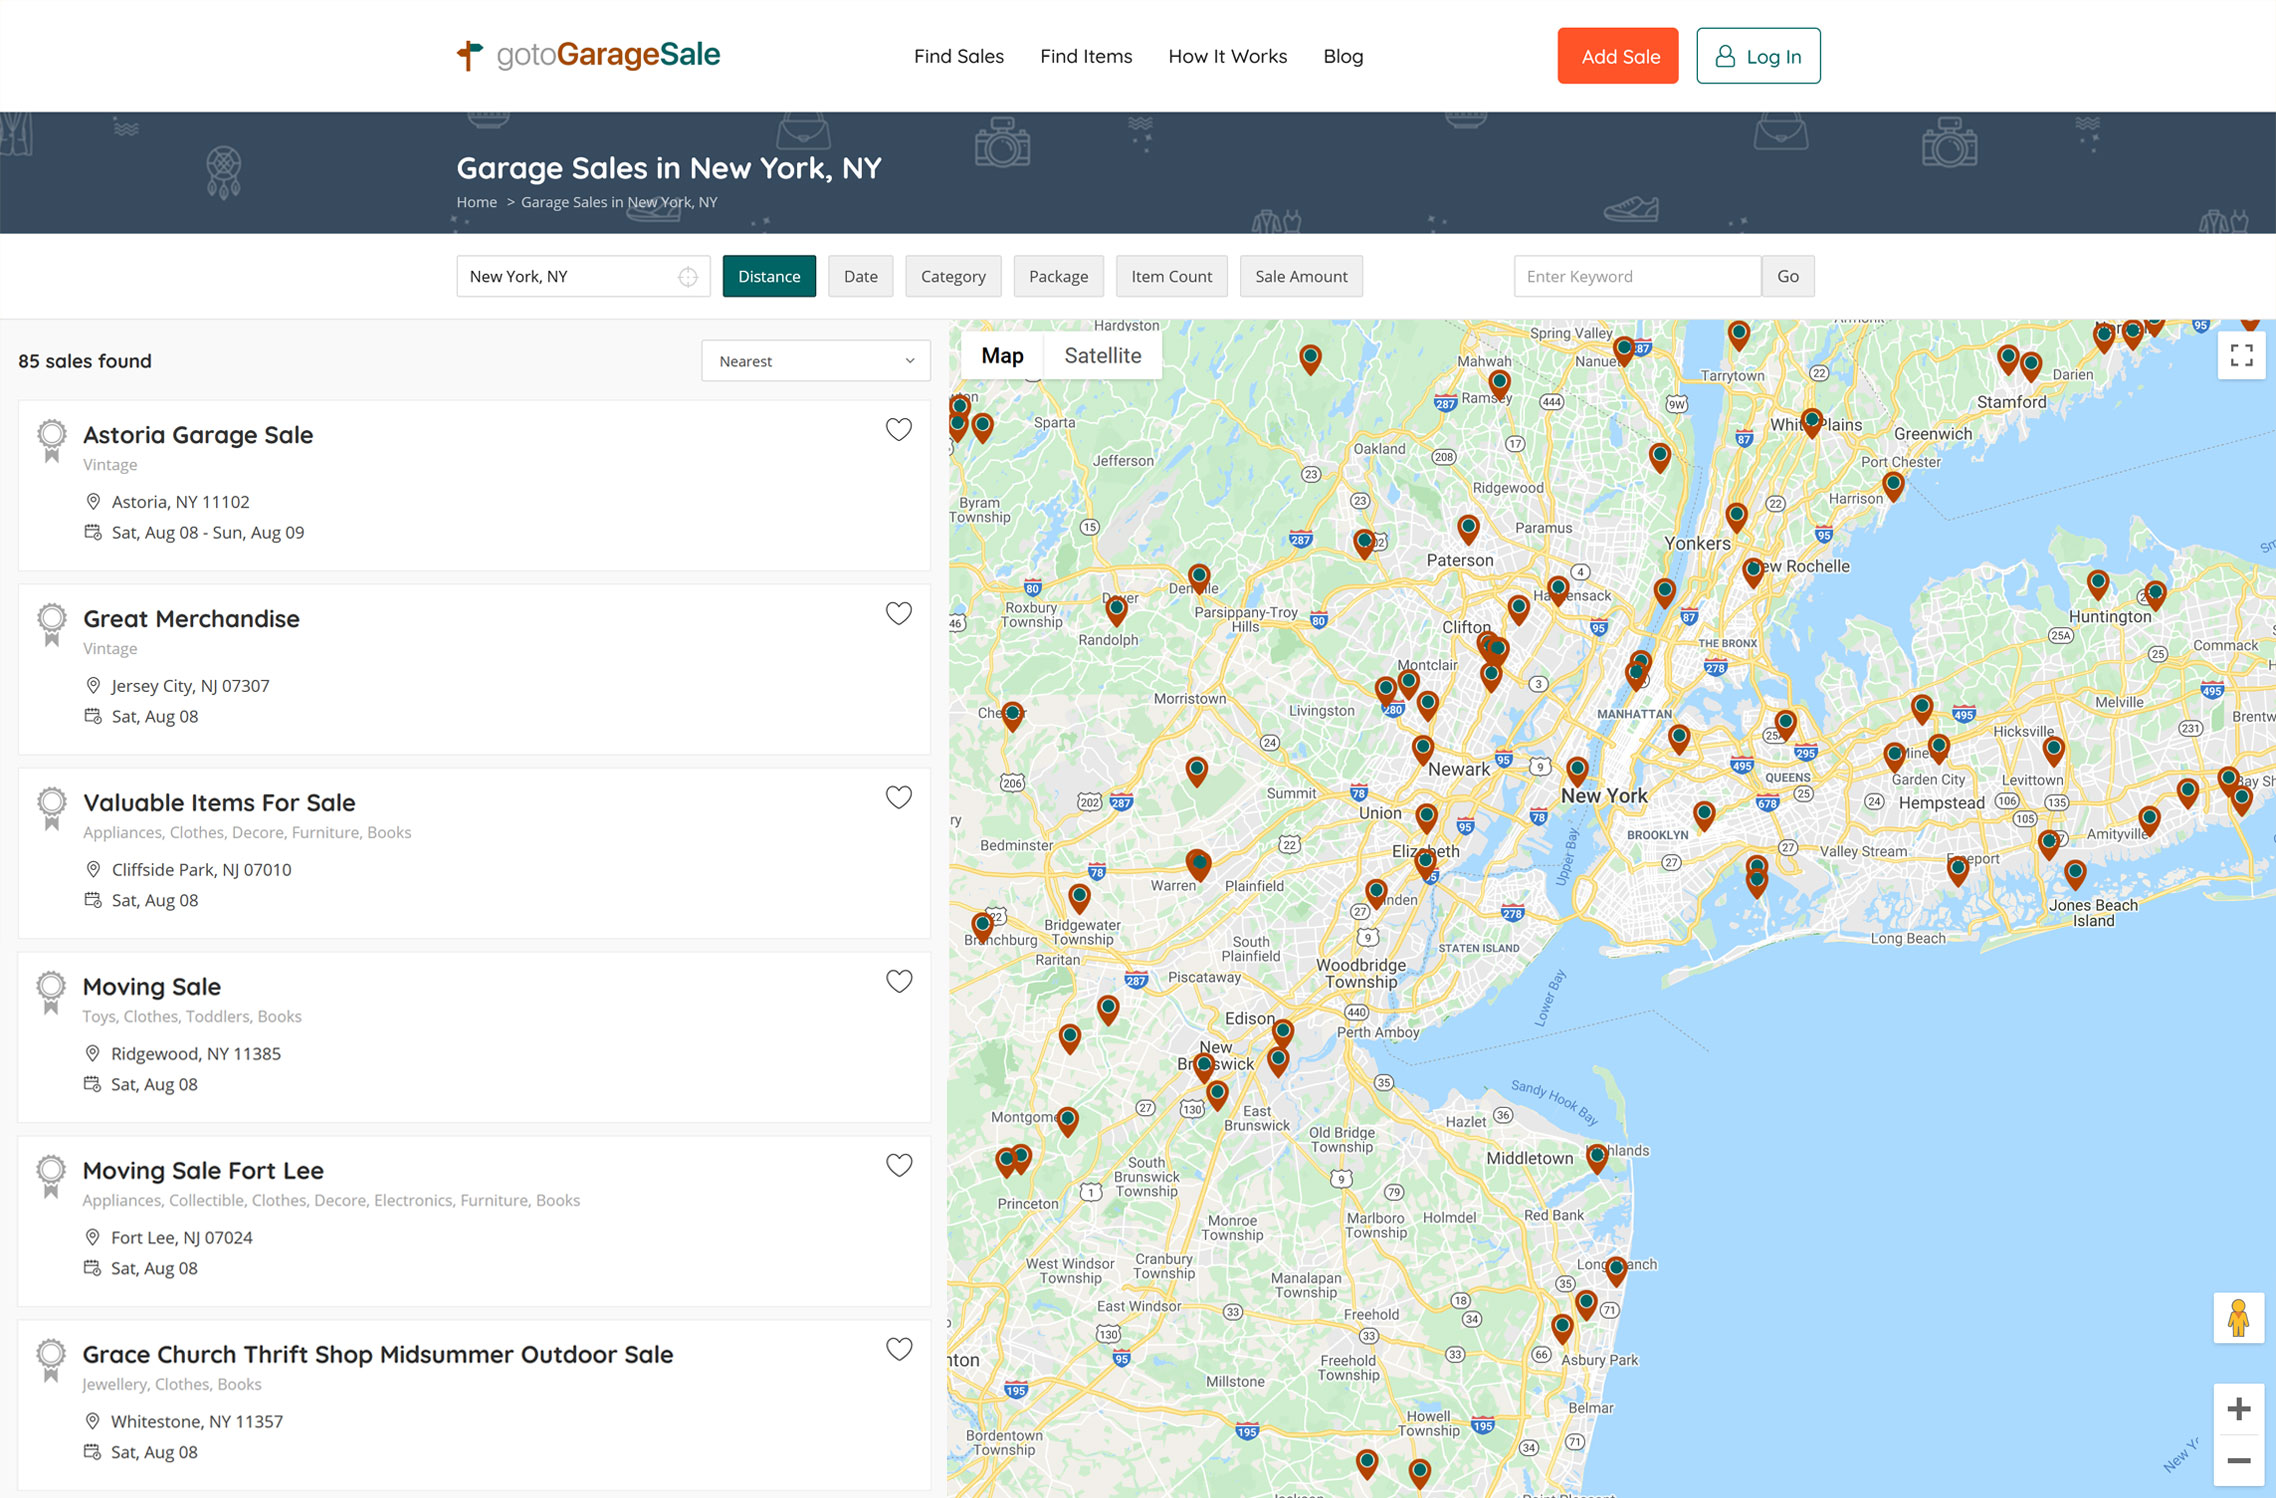2276x1498 pixels.
Task: Click the Home breadcrumb link
Action: tap(476, 202)
